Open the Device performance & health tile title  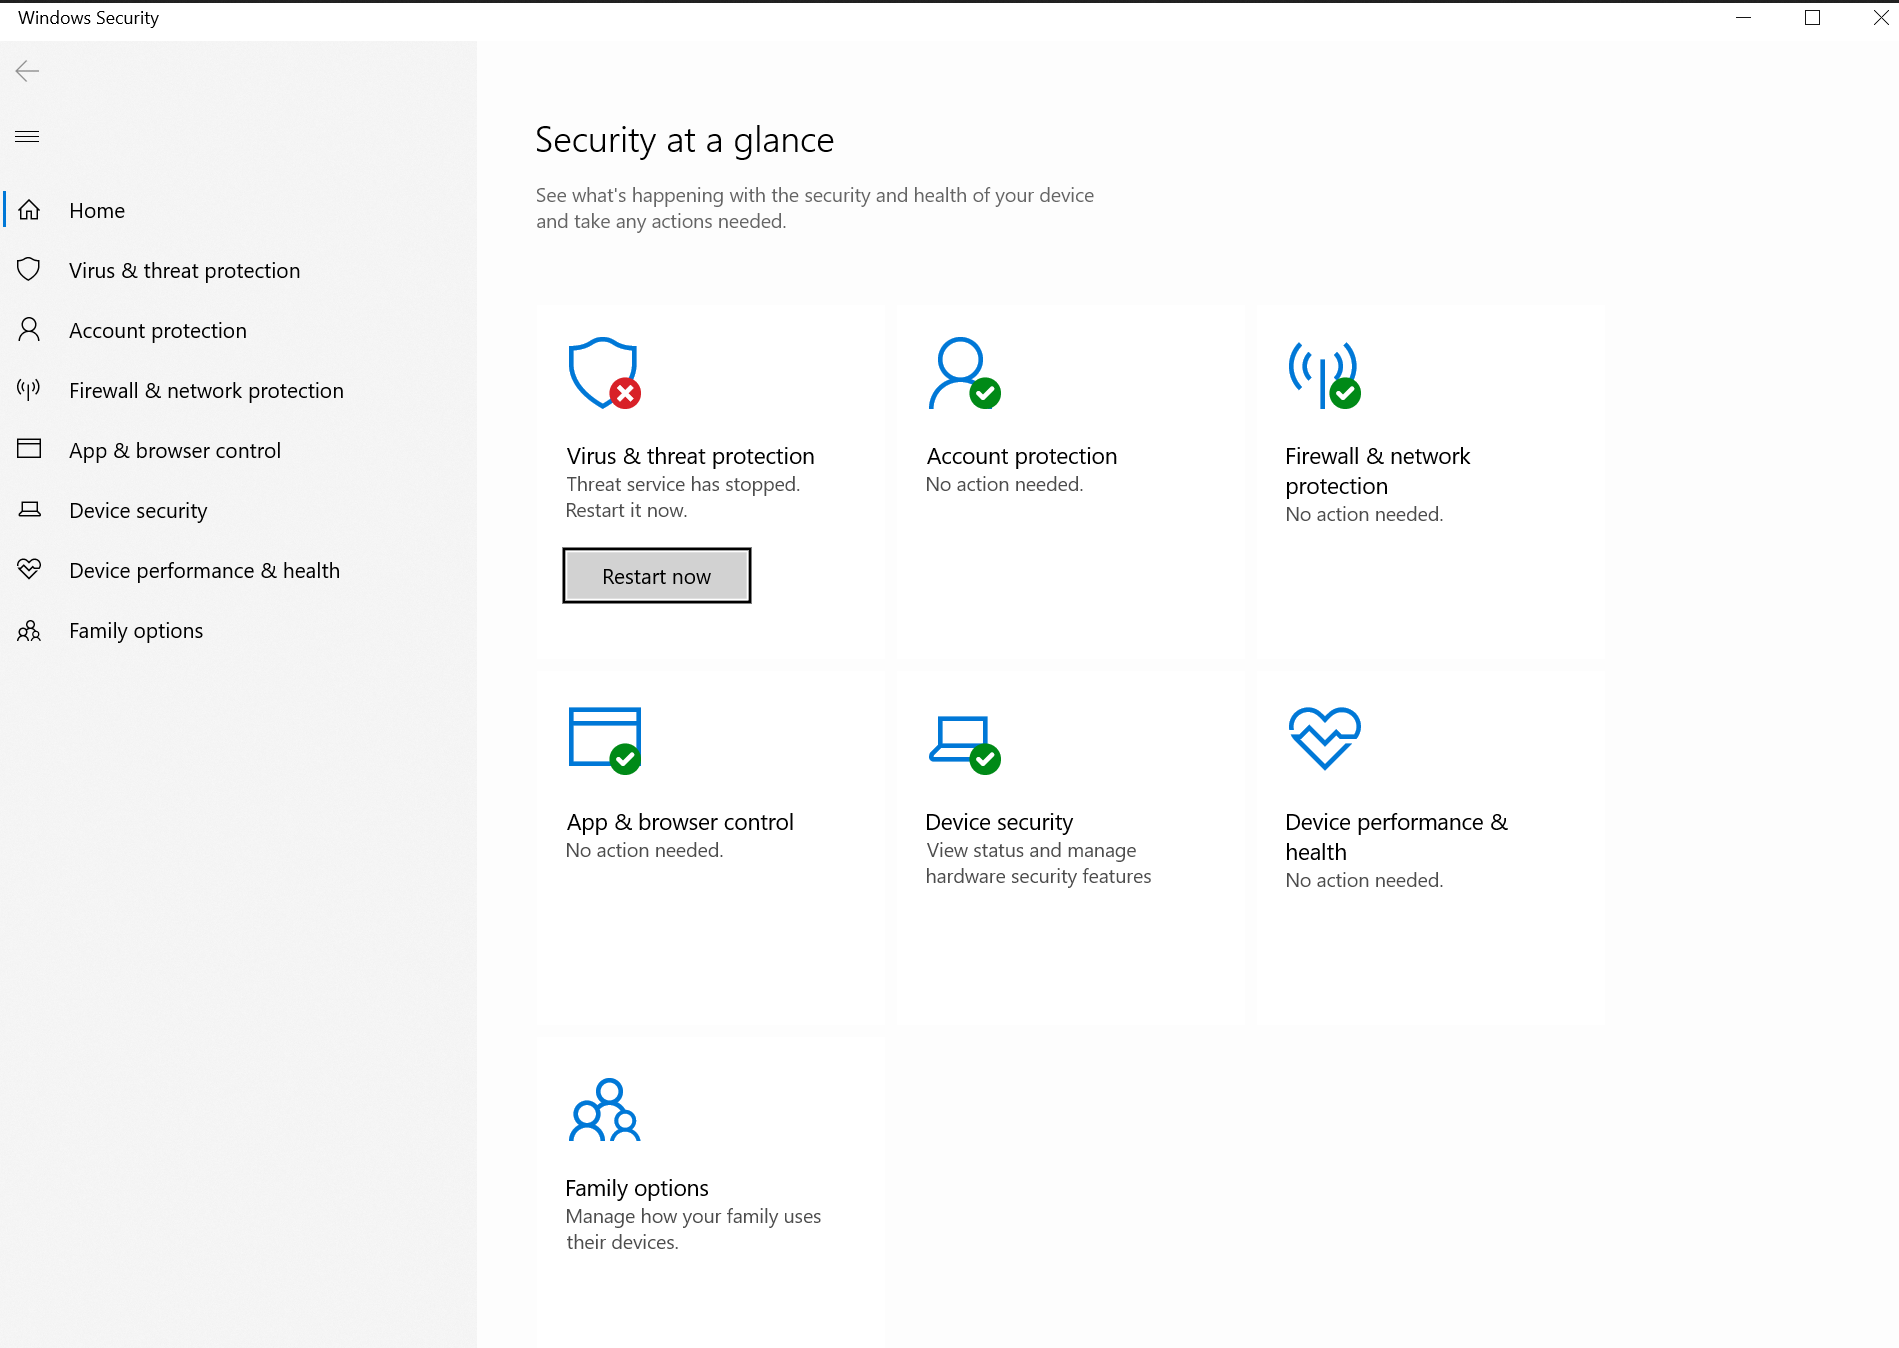click(1396, 837)
